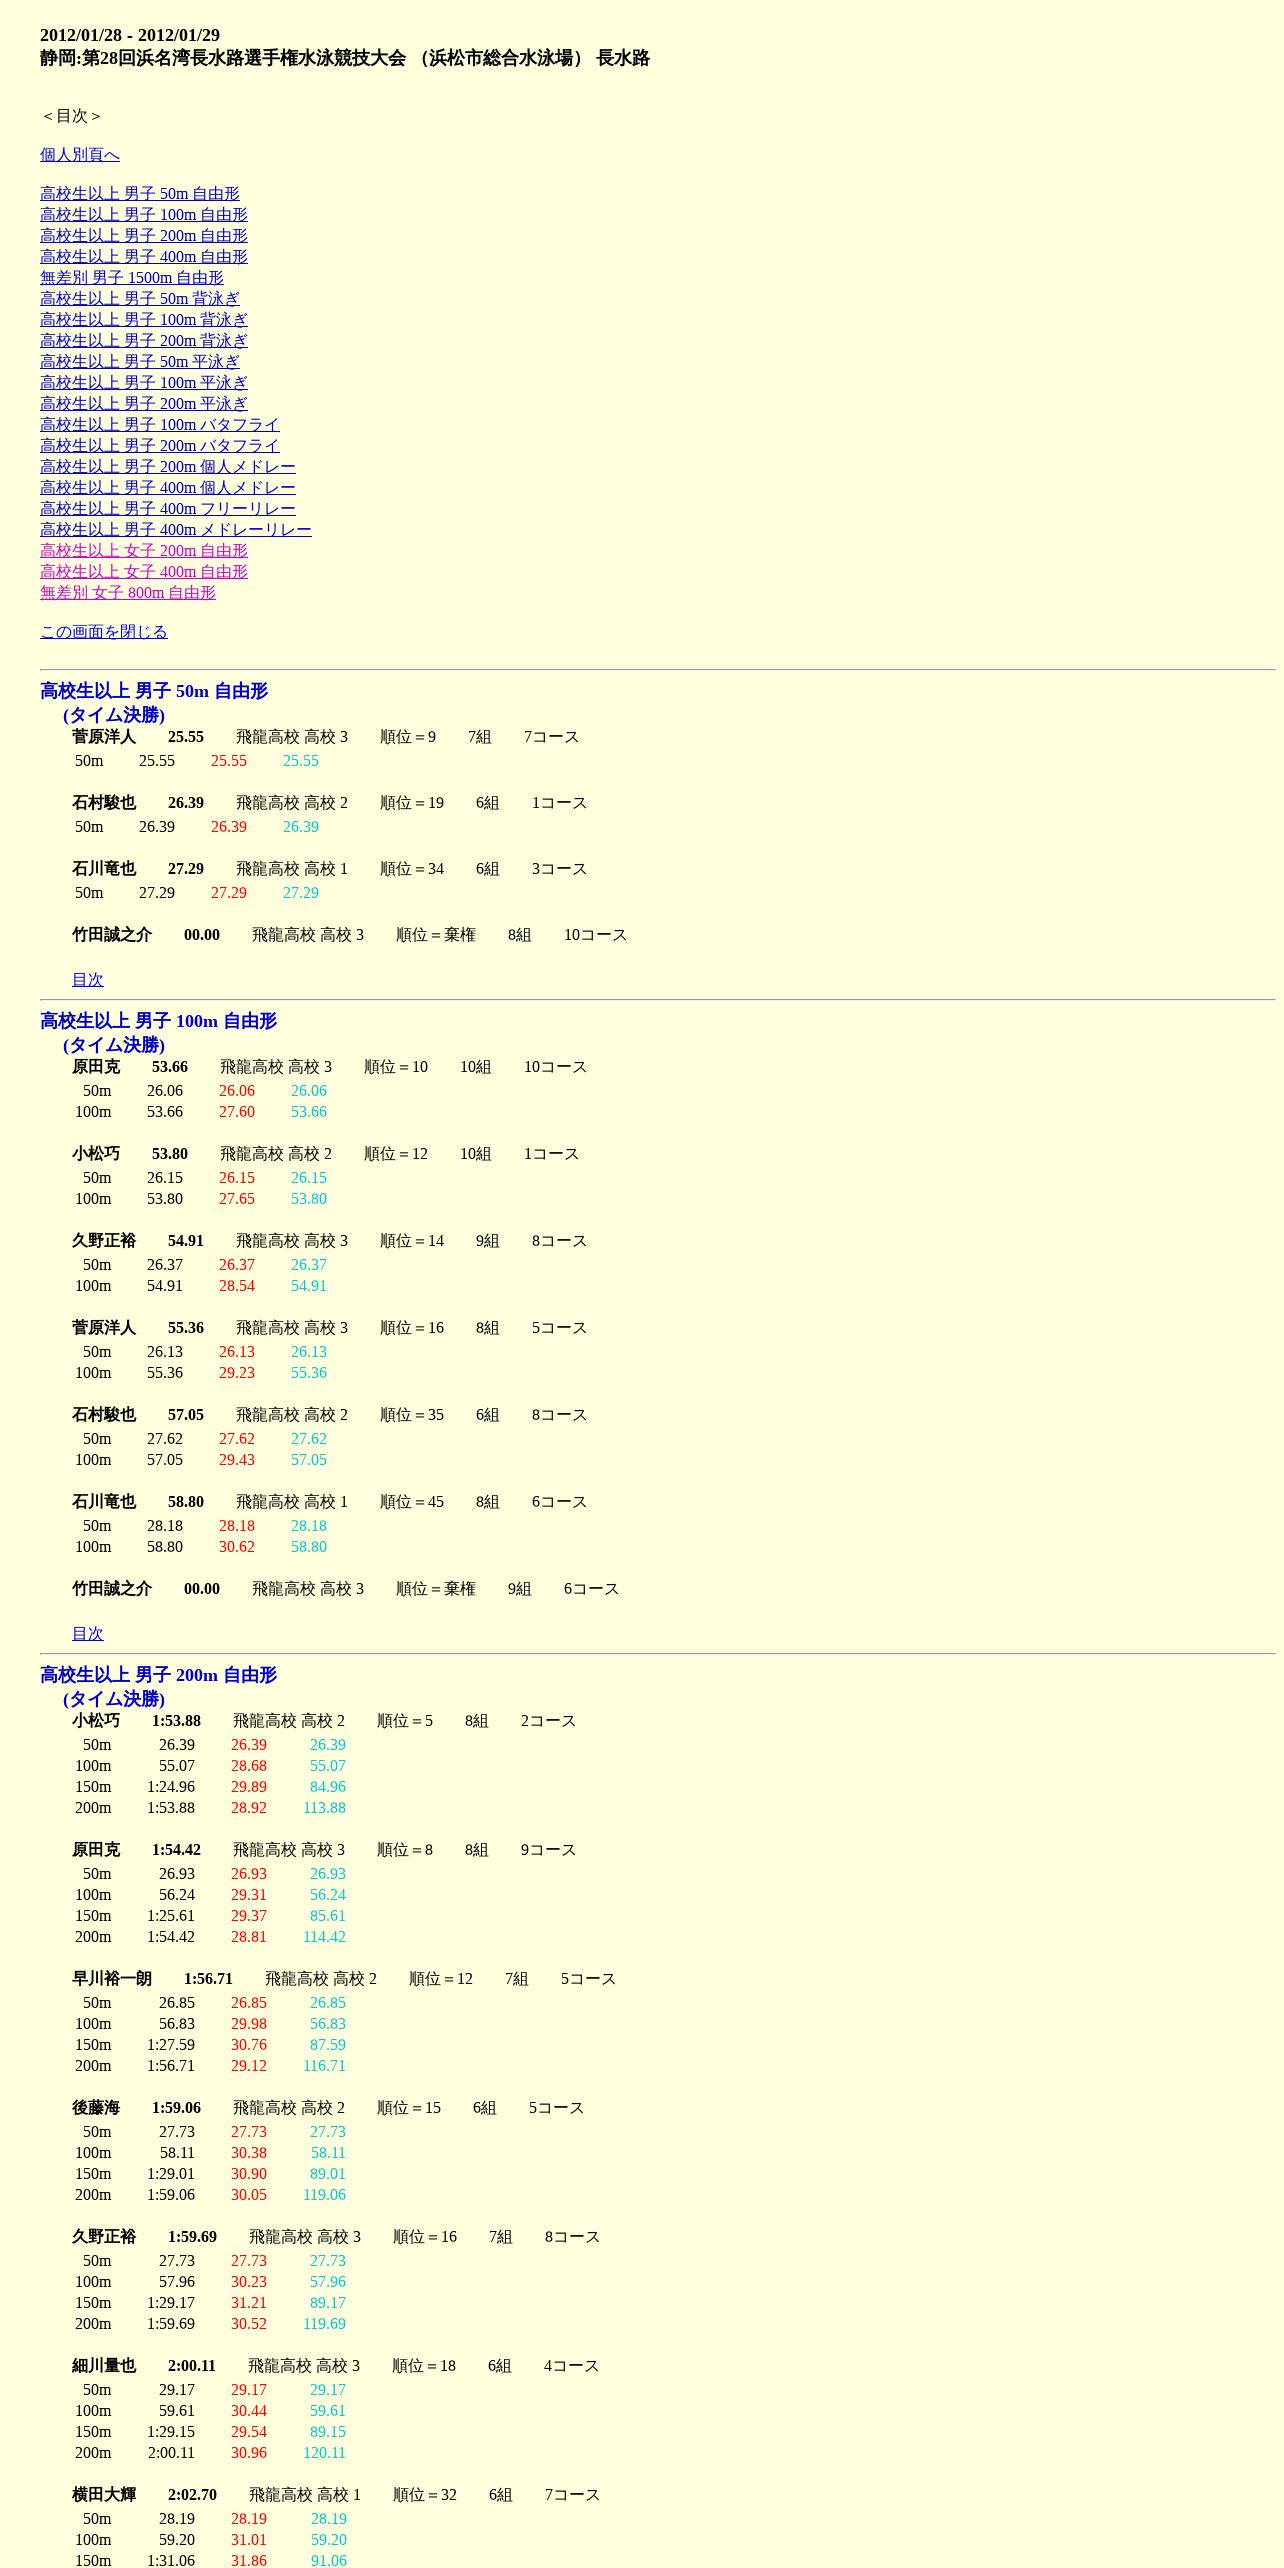Jump to 高校生以上 男子 200m 個人メドレー
The height and width of the screenshot is (2568, 1284).
[x=168, y=467]
